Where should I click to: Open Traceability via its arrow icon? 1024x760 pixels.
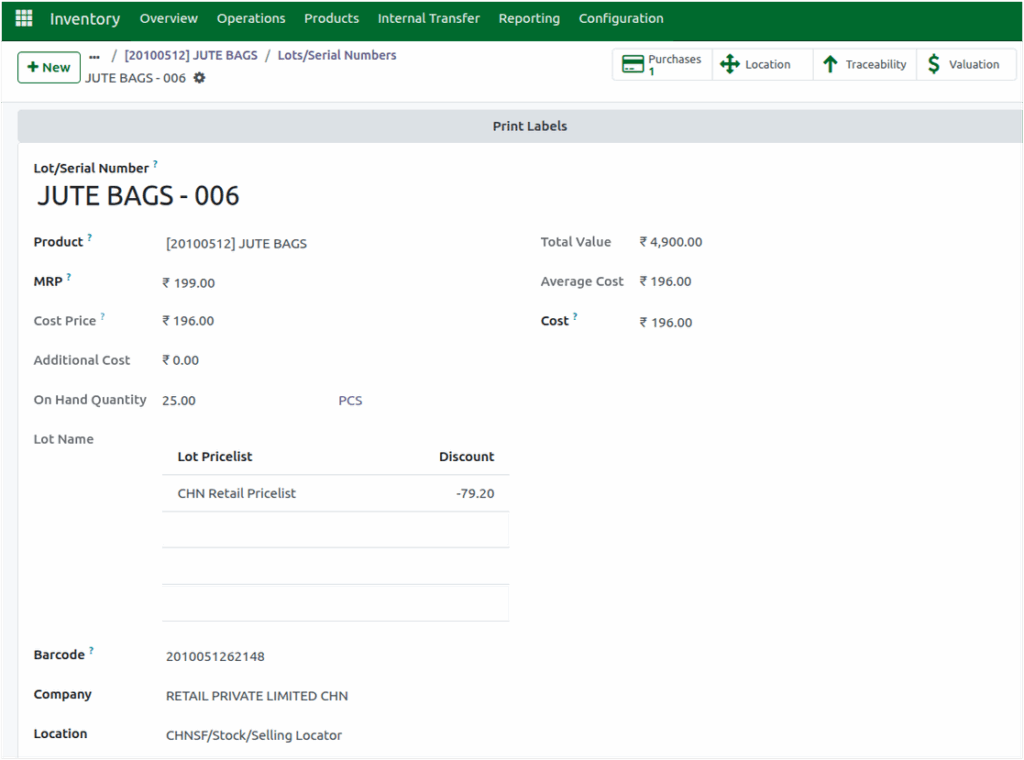tap(831, 63)
